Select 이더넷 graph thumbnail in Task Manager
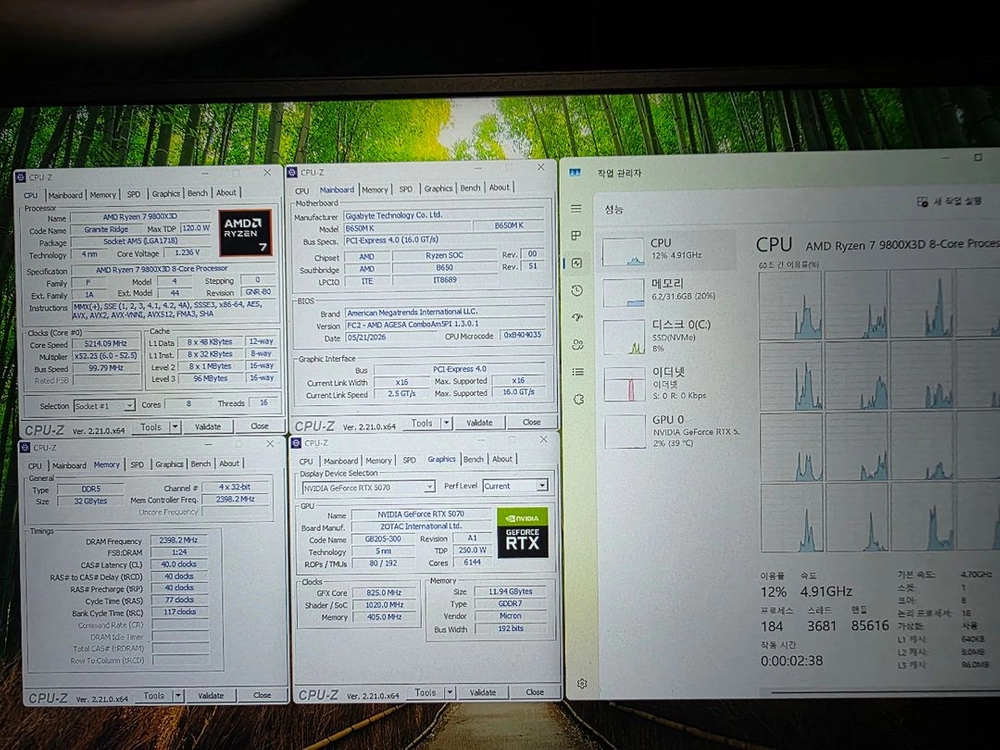Viewport: 1000px width, 750px height. [x=625, y=384]
